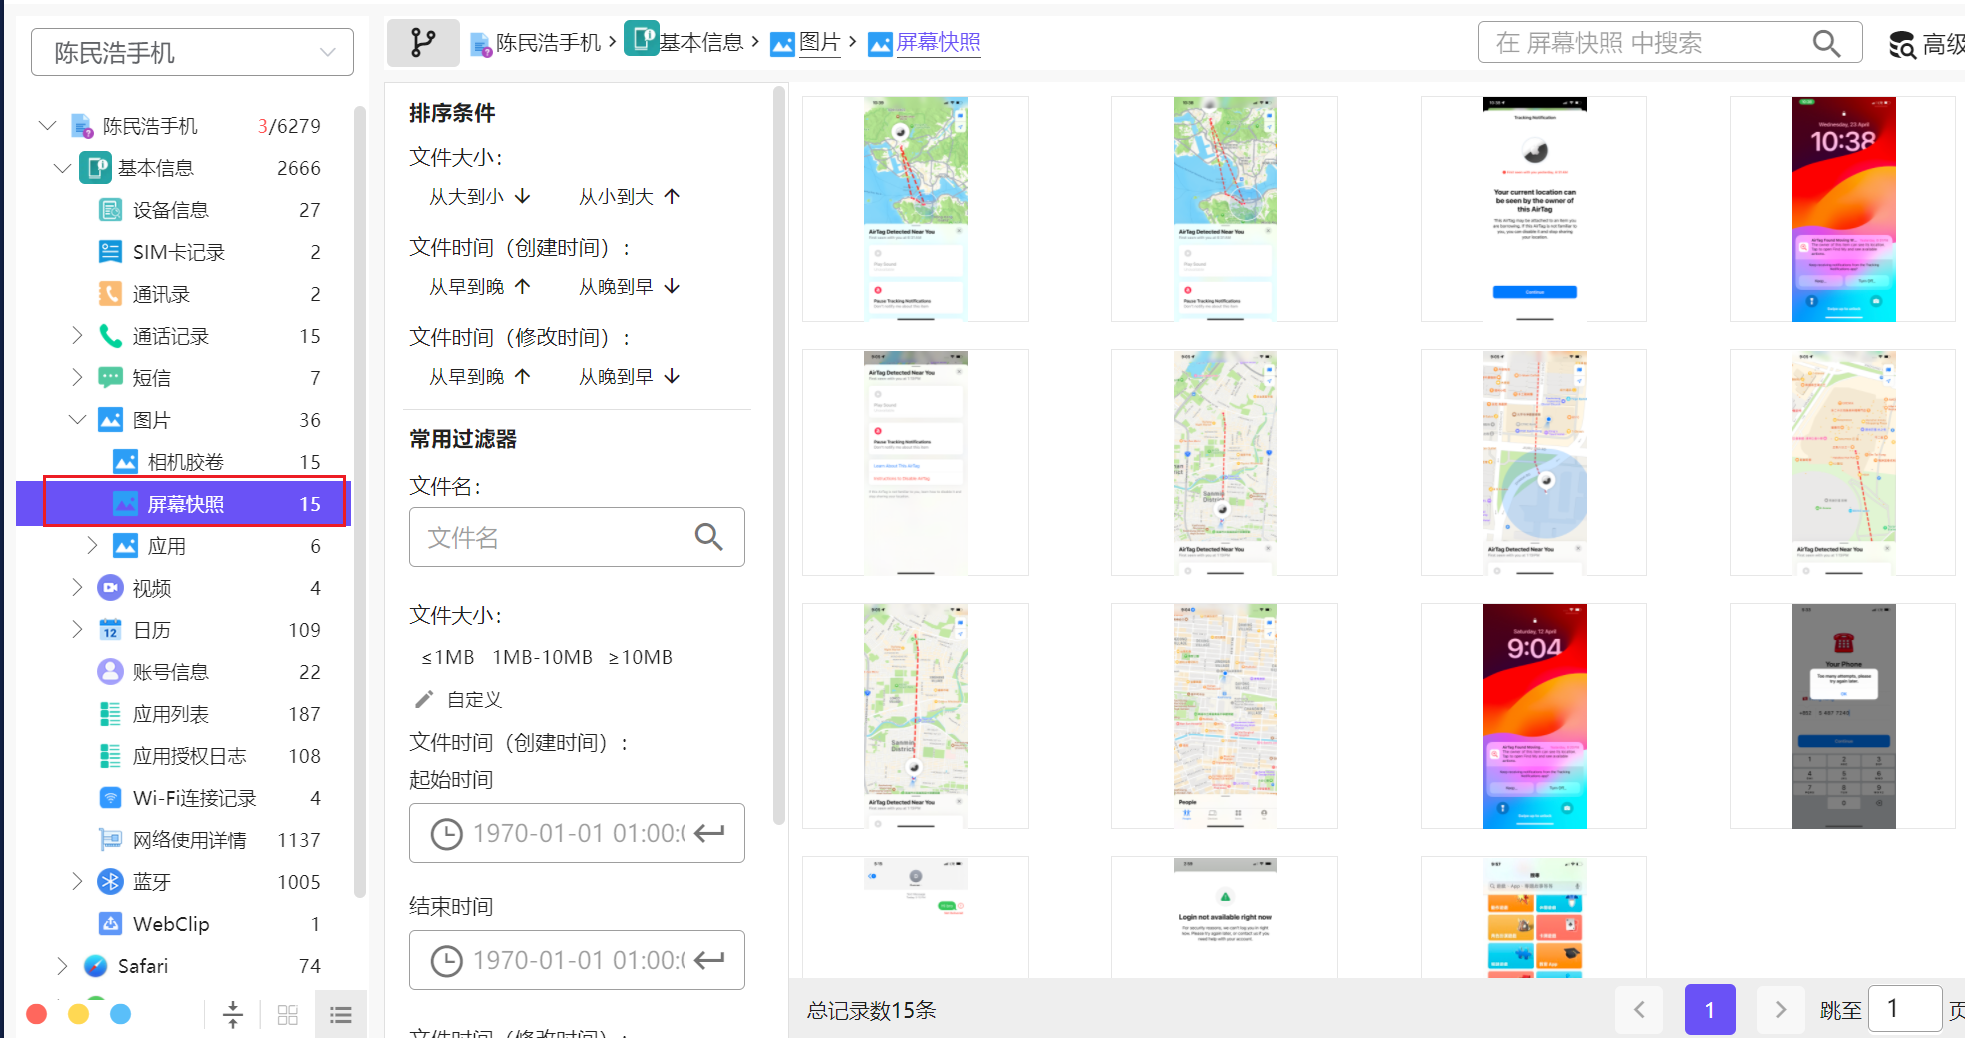
Task: Open the 陈民浩手机 device dropdown
Action: click(x=192, y=52)
